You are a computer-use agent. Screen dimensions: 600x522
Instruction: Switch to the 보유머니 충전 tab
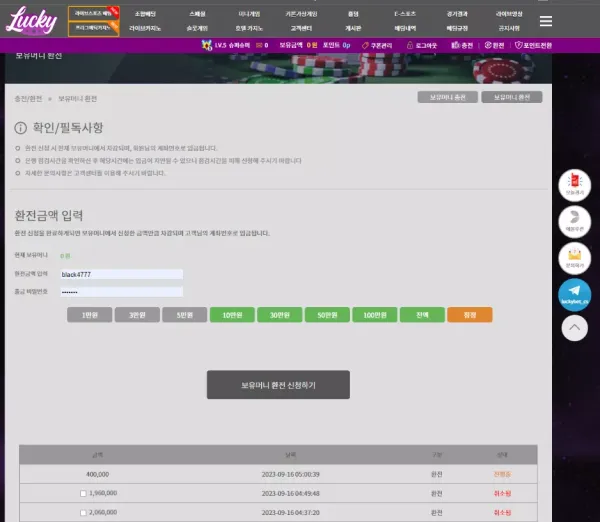[447, 97]
